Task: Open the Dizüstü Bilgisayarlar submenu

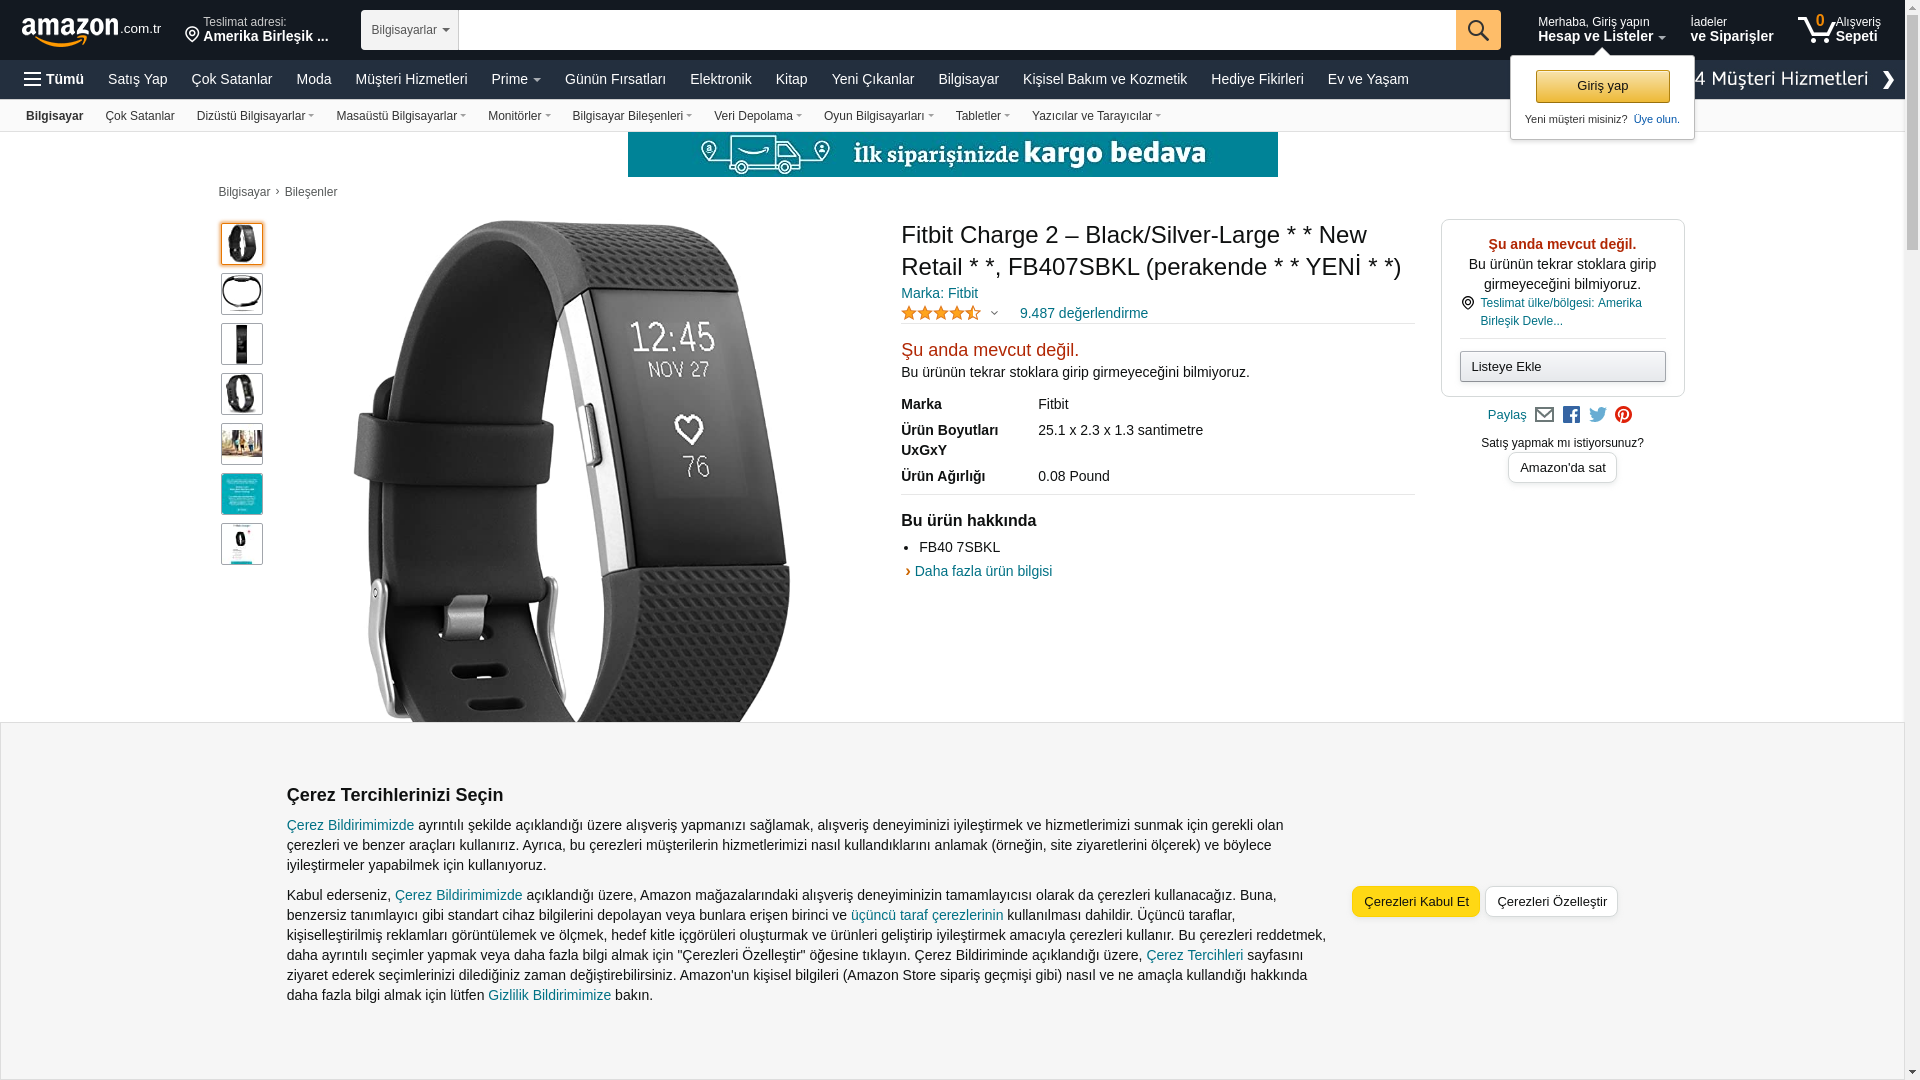Action: coord(255,116)
